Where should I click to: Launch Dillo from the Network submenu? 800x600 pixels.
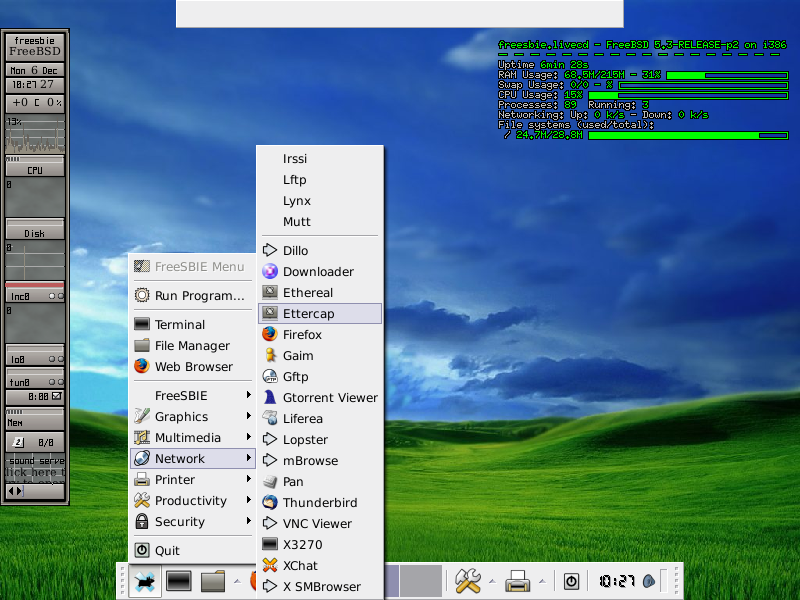(x=320, y=251)
